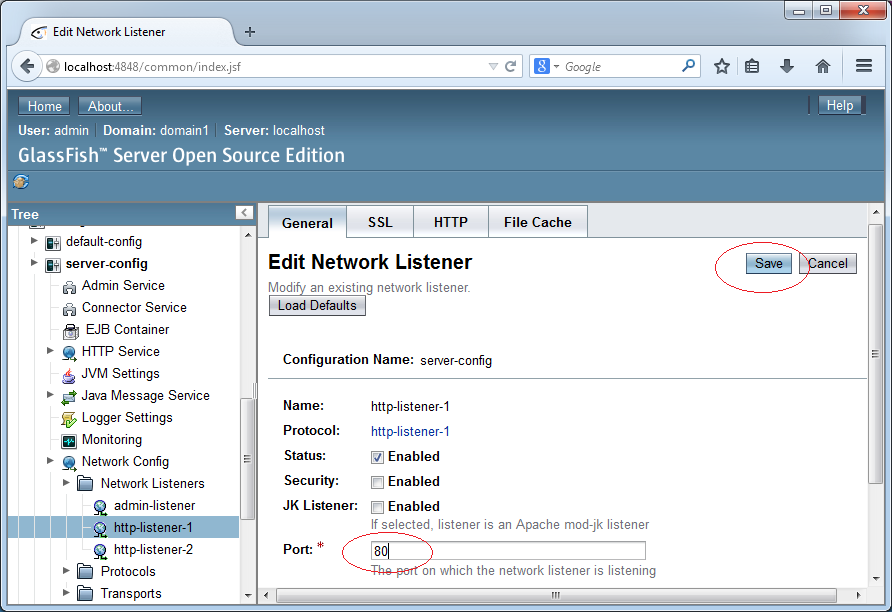This screenshot has width=892, height=612.
Task: Click the JVM Settings Java cup icon
Action: [69, 375]
